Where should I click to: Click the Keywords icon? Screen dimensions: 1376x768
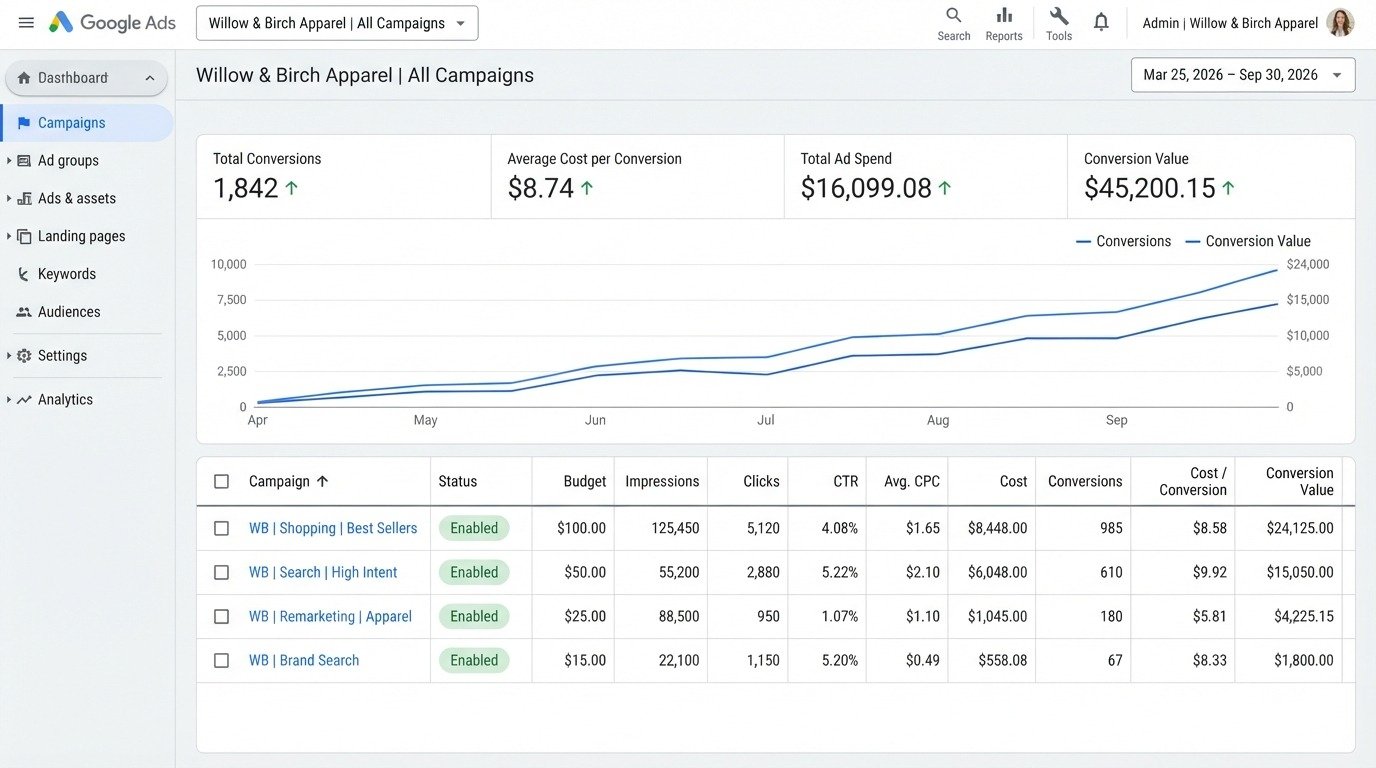(x=24, y=274)
